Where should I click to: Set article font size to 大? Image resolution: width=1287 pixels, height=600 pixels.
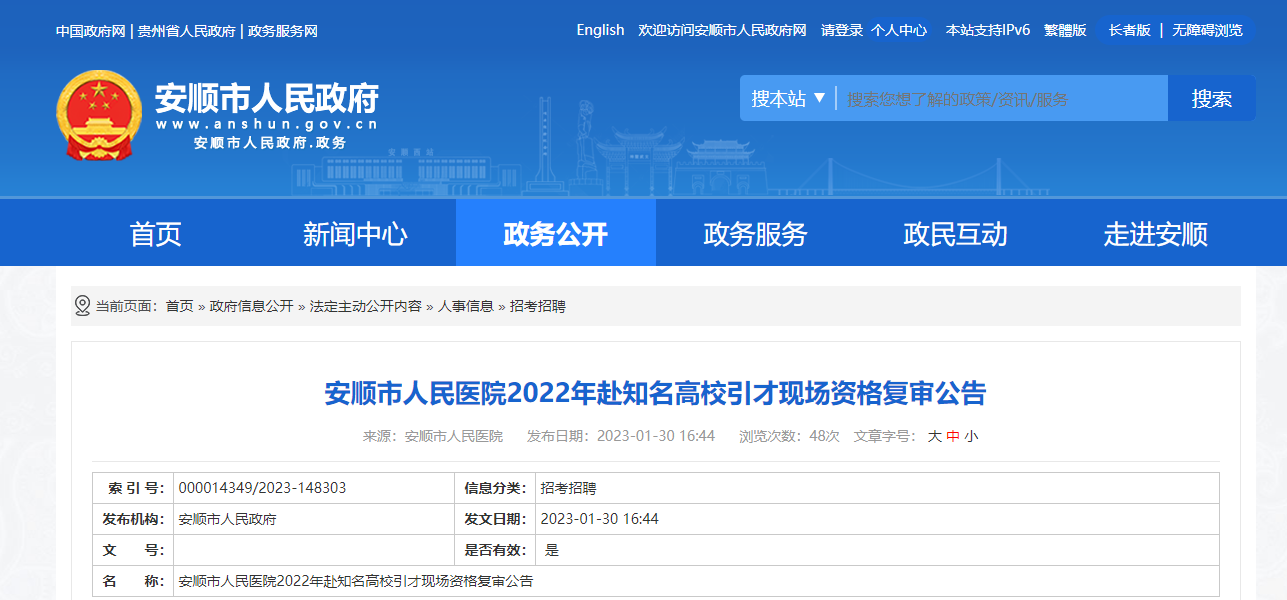click(934, 436)
